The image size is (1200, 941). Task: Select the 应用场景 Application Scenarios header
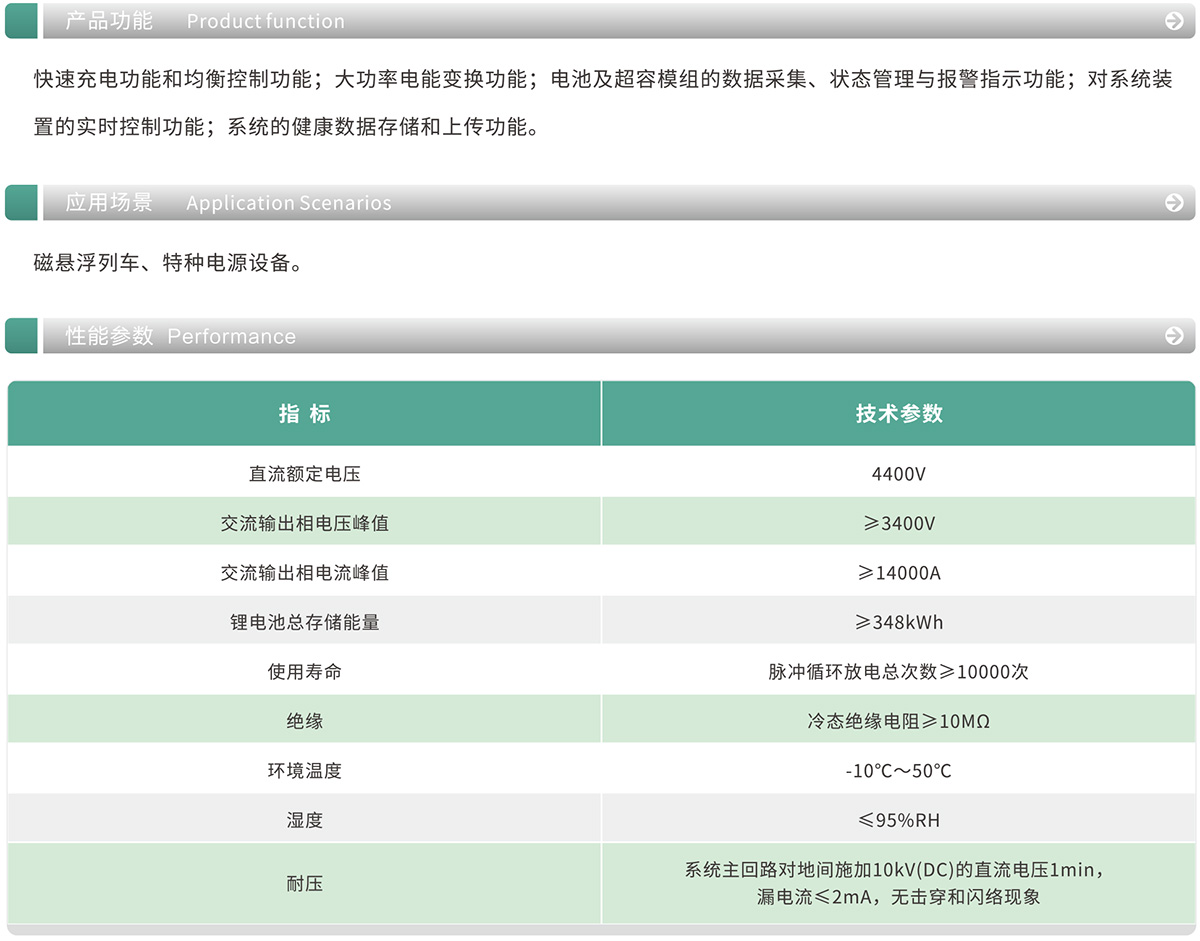coord(228,203)
